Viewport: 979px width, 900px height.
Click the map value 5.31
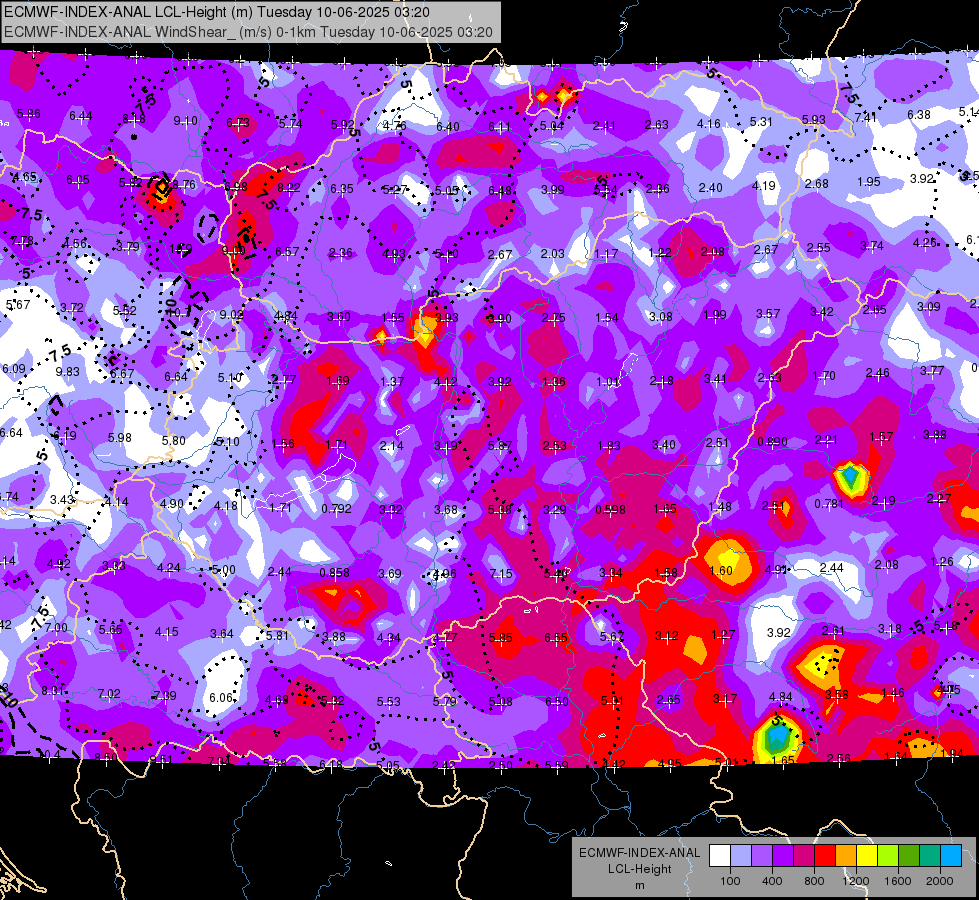click(761, 121)
